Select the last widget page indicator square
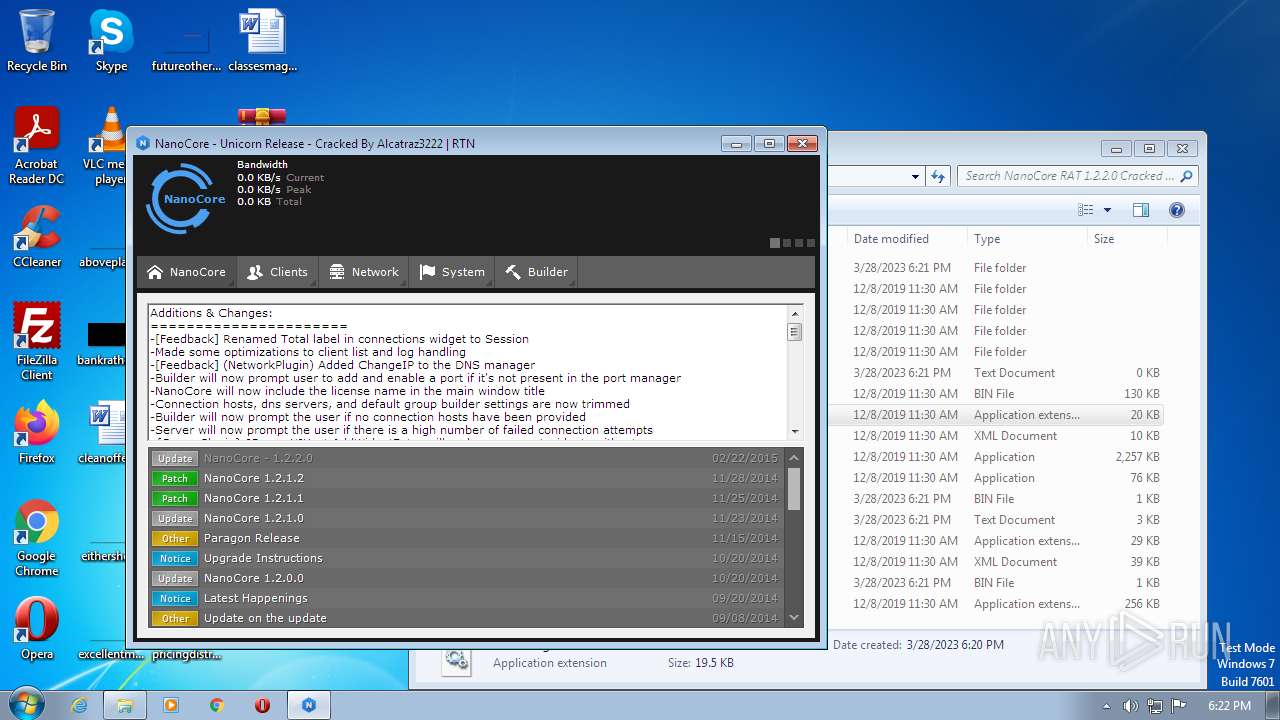 tap(811, 243)
